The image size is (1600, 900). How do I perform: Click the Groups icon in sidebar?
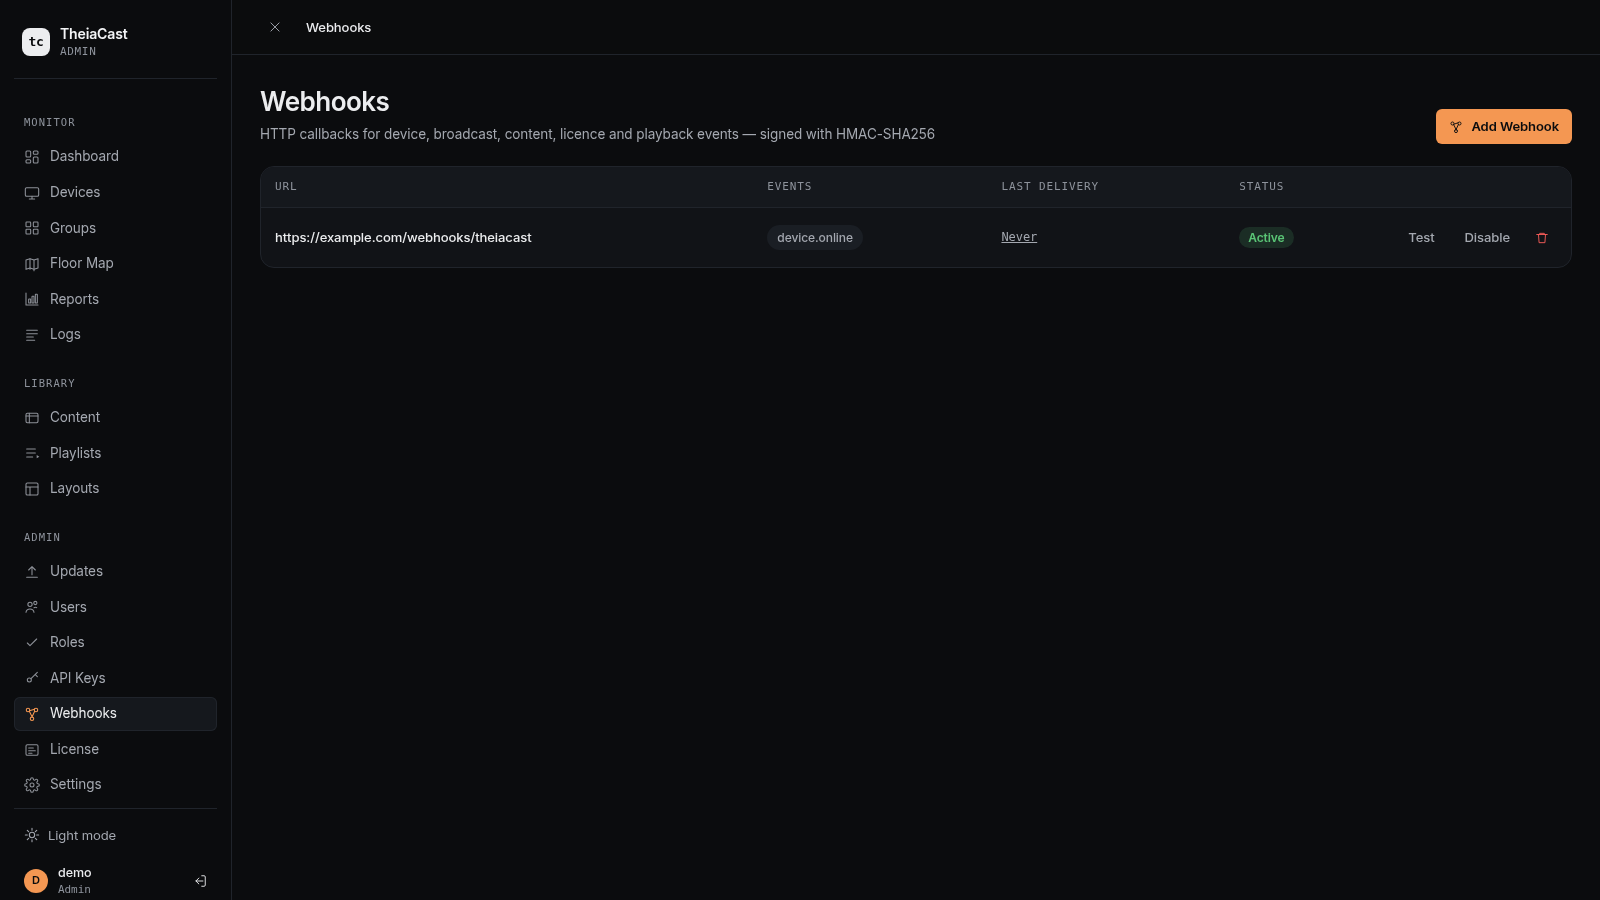point(32,228)
